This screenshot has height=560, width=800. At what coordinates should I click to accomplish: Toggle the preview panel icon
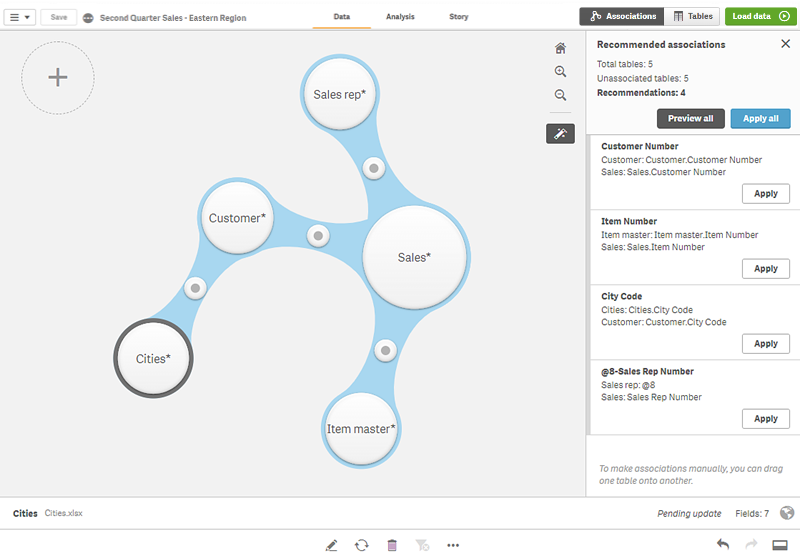coord(780,546)
